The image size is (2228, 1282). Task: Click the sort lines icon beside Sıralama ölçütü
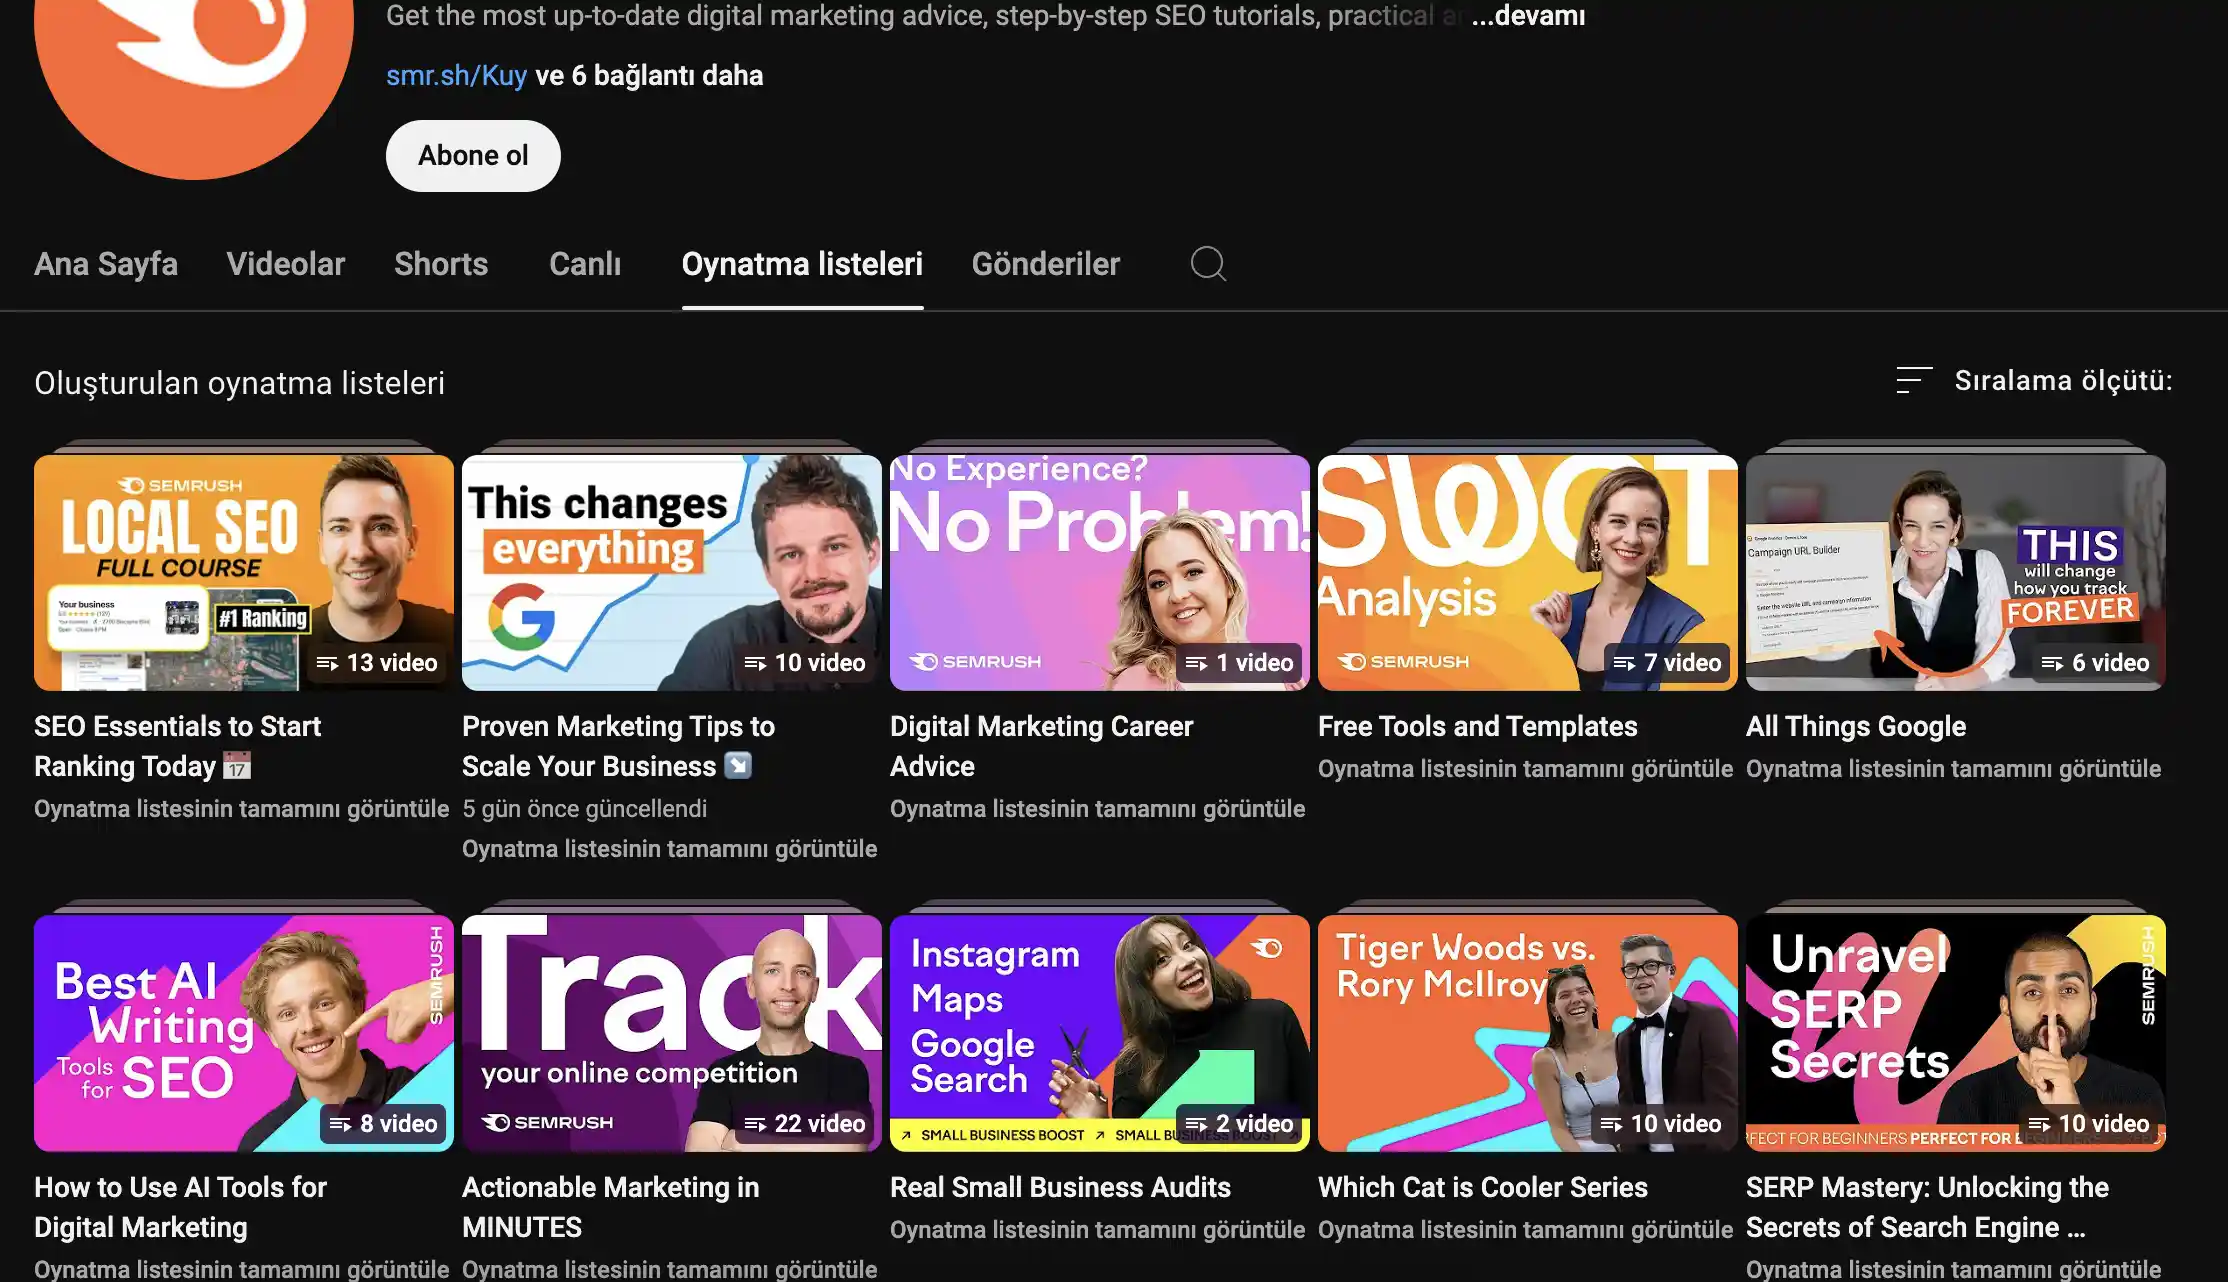pyautogui.click(x=1914, y=380)
